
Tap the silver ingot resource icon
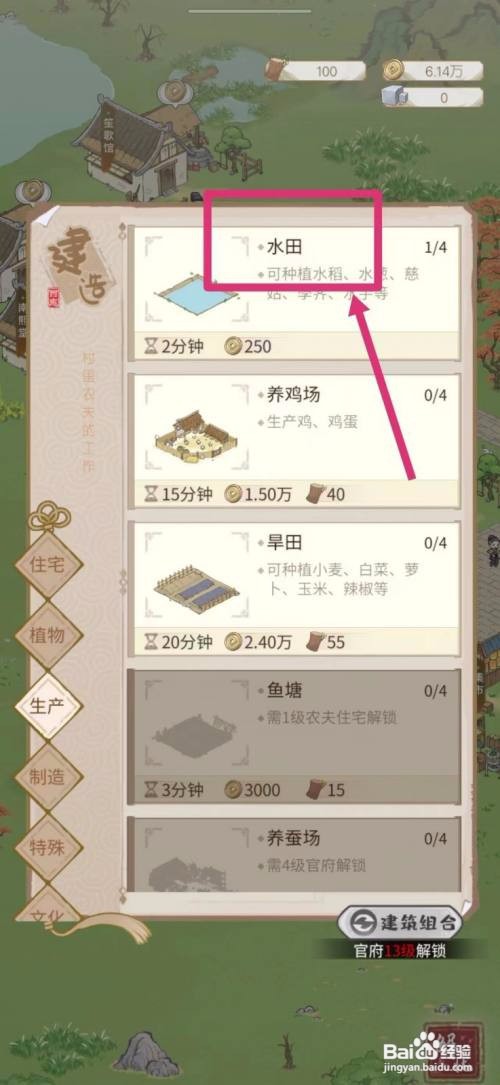coord(394,98)
